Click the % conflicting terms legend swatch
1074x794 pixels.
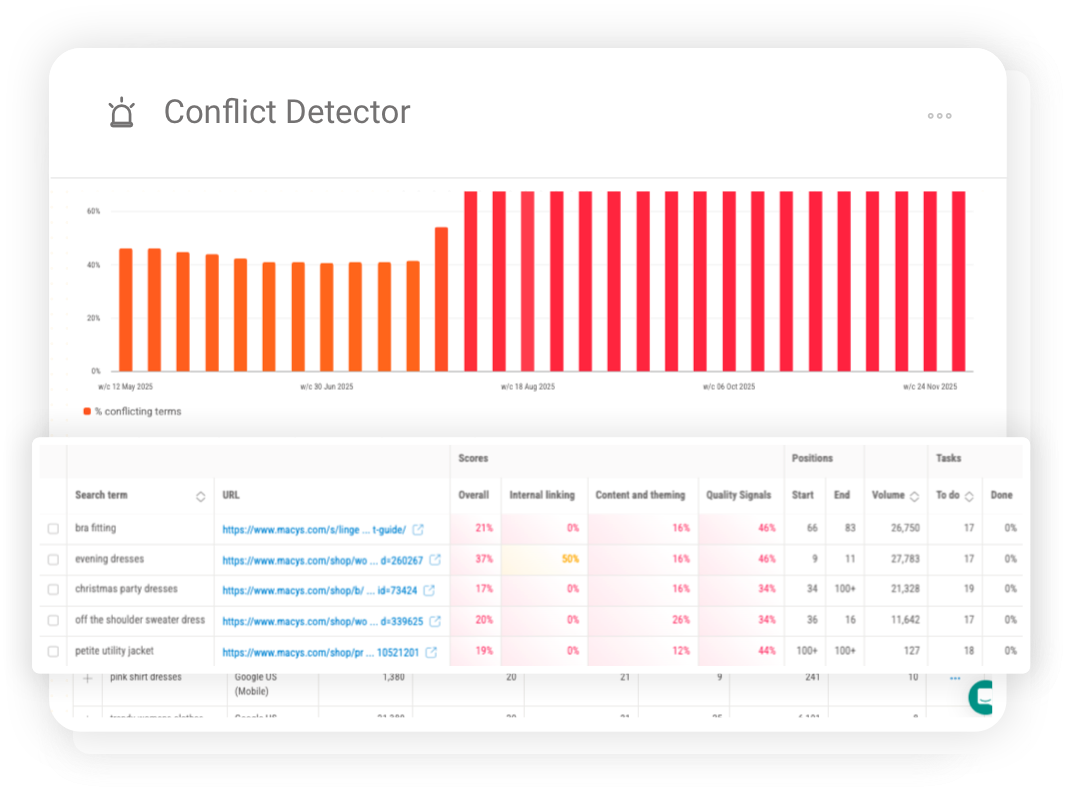tap(86, 411)
